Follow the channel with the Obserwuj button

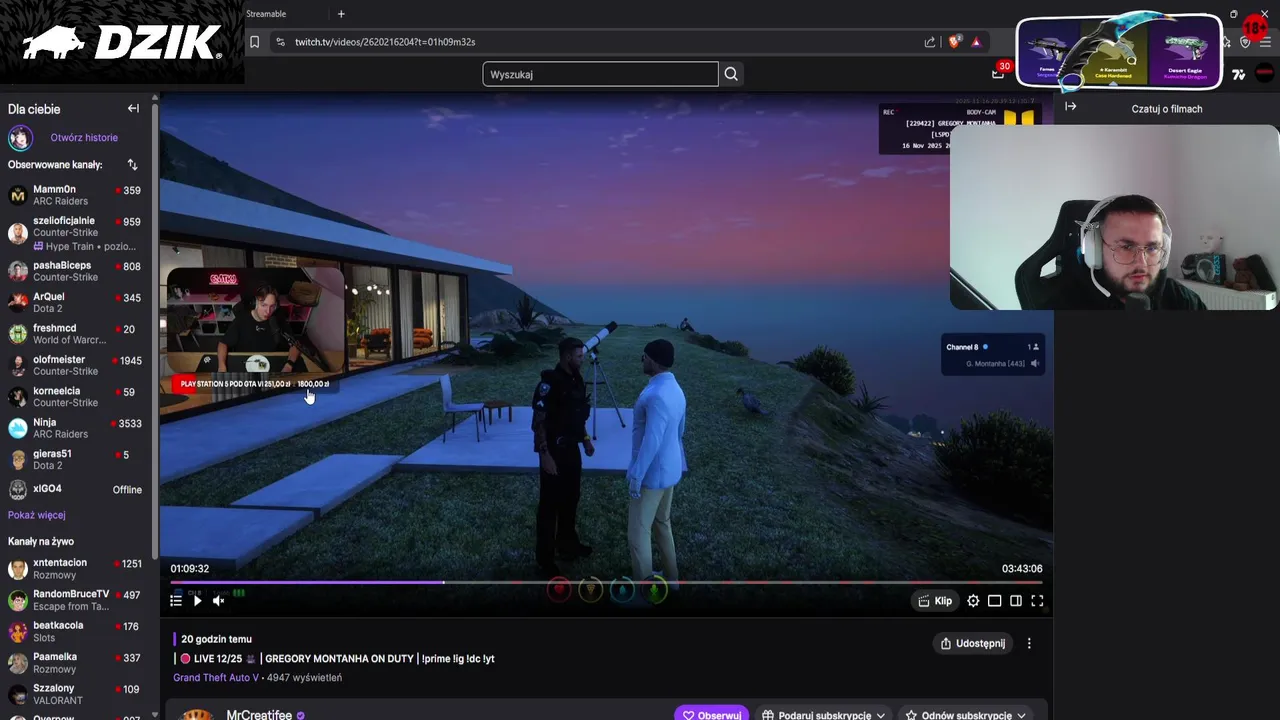tap(712, 715)
